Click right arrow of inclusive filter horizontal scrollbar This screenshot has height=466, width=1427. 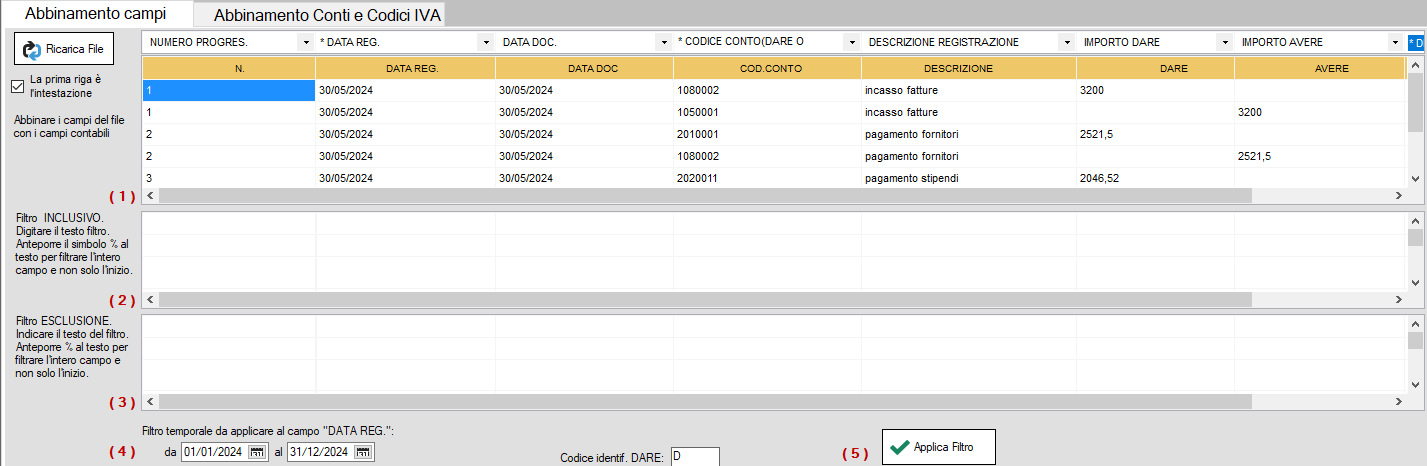coord(1398,299)
